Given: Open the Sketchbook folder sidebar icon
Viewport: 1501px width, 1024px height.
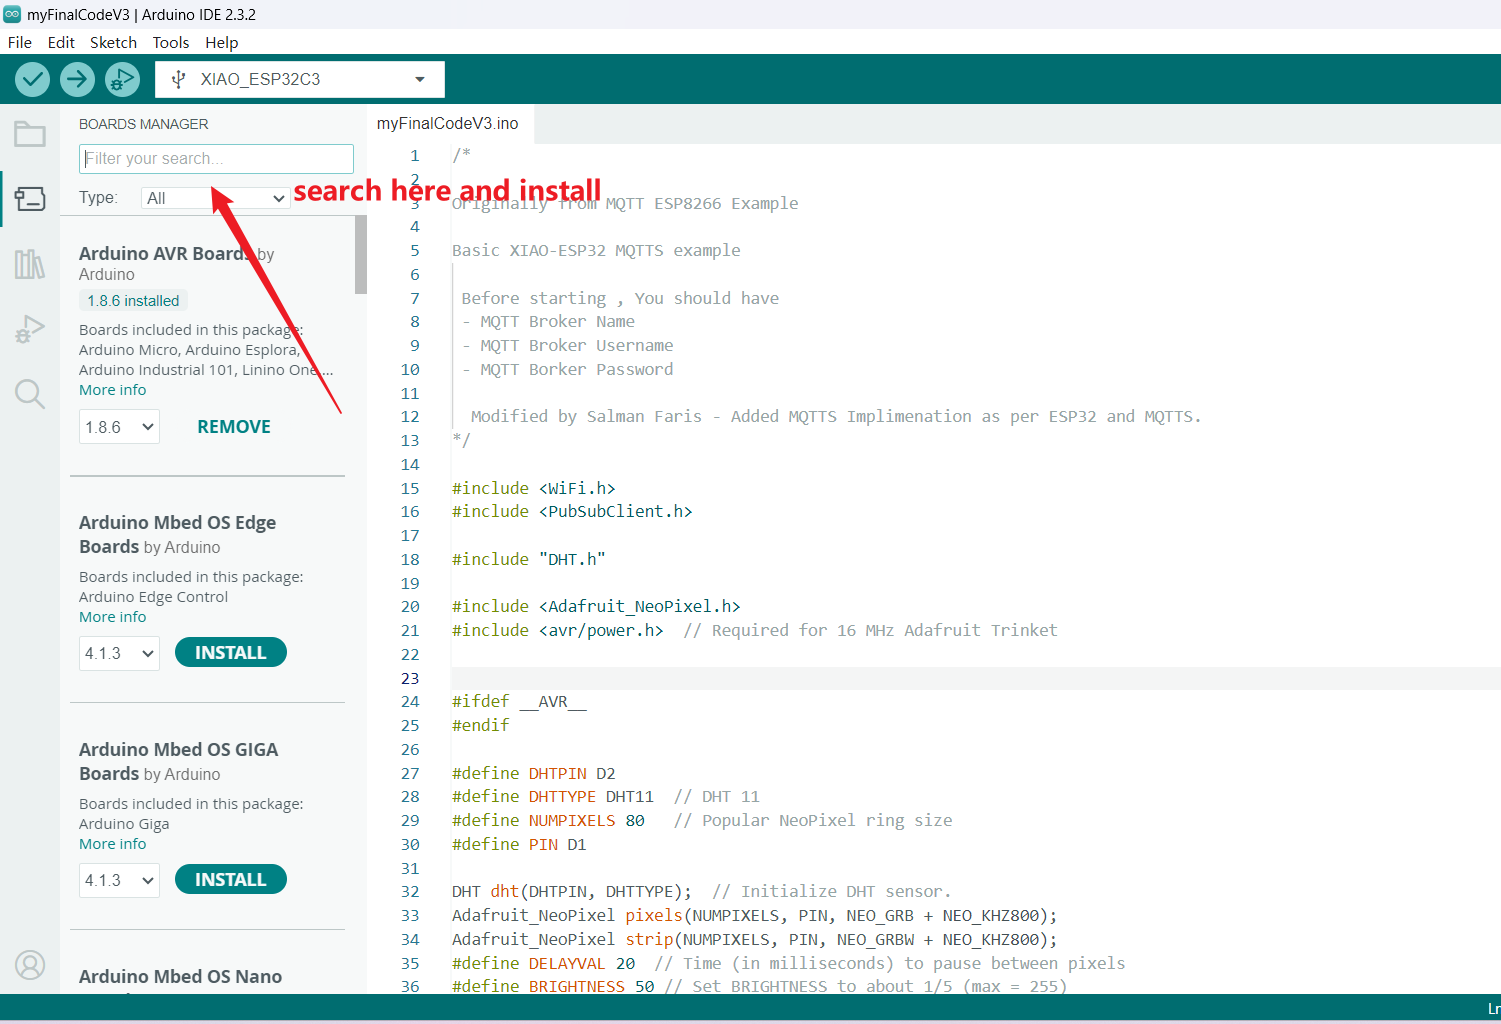Looking at the screenshot, I should 30,134.
